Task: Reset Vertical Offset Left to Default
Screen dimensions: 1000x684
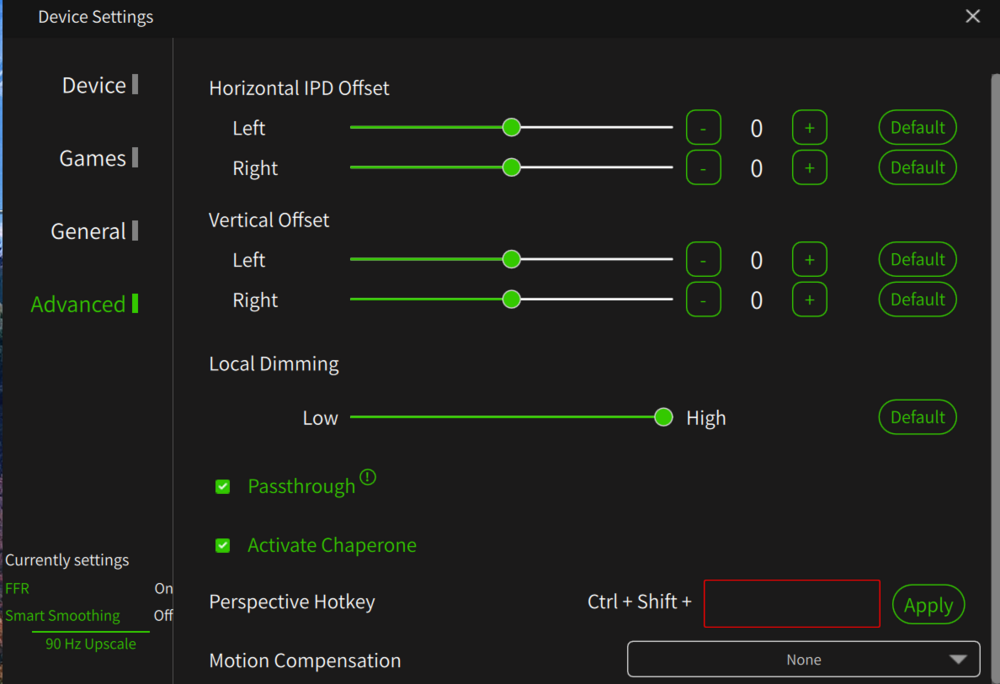Action: (917, 260)
